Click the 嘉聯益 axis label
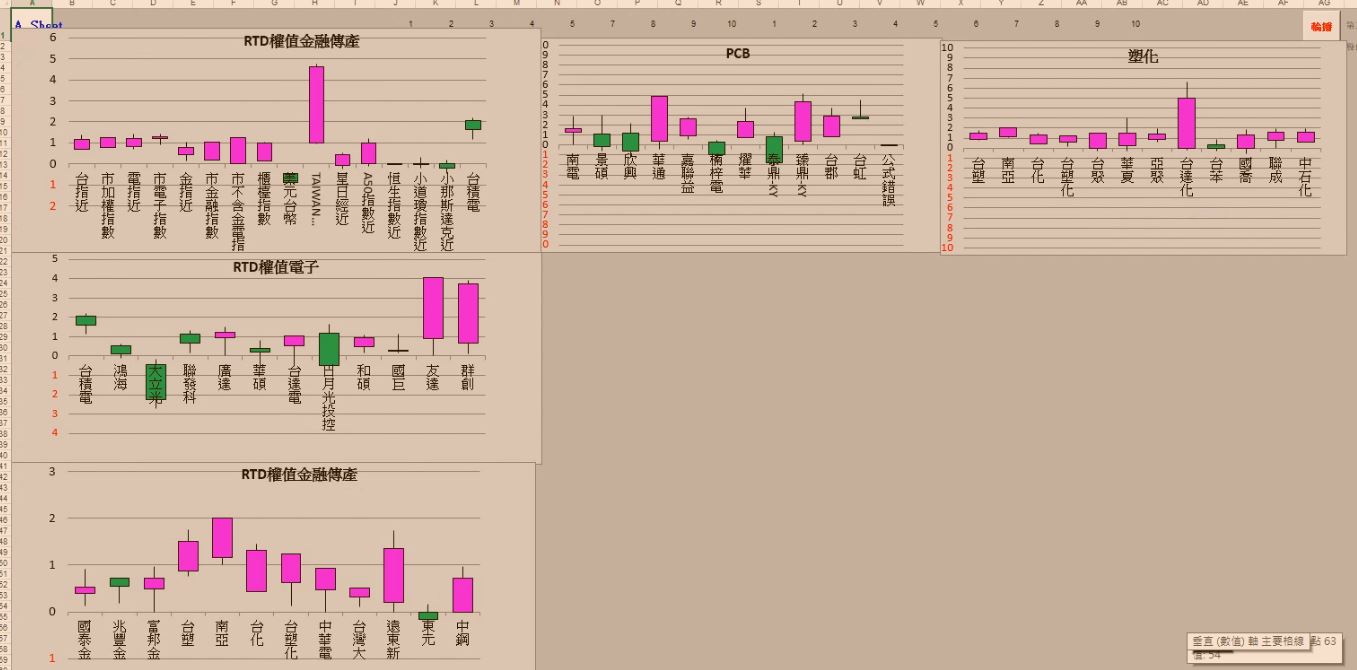1357x670 pixels. click(688, 173)
